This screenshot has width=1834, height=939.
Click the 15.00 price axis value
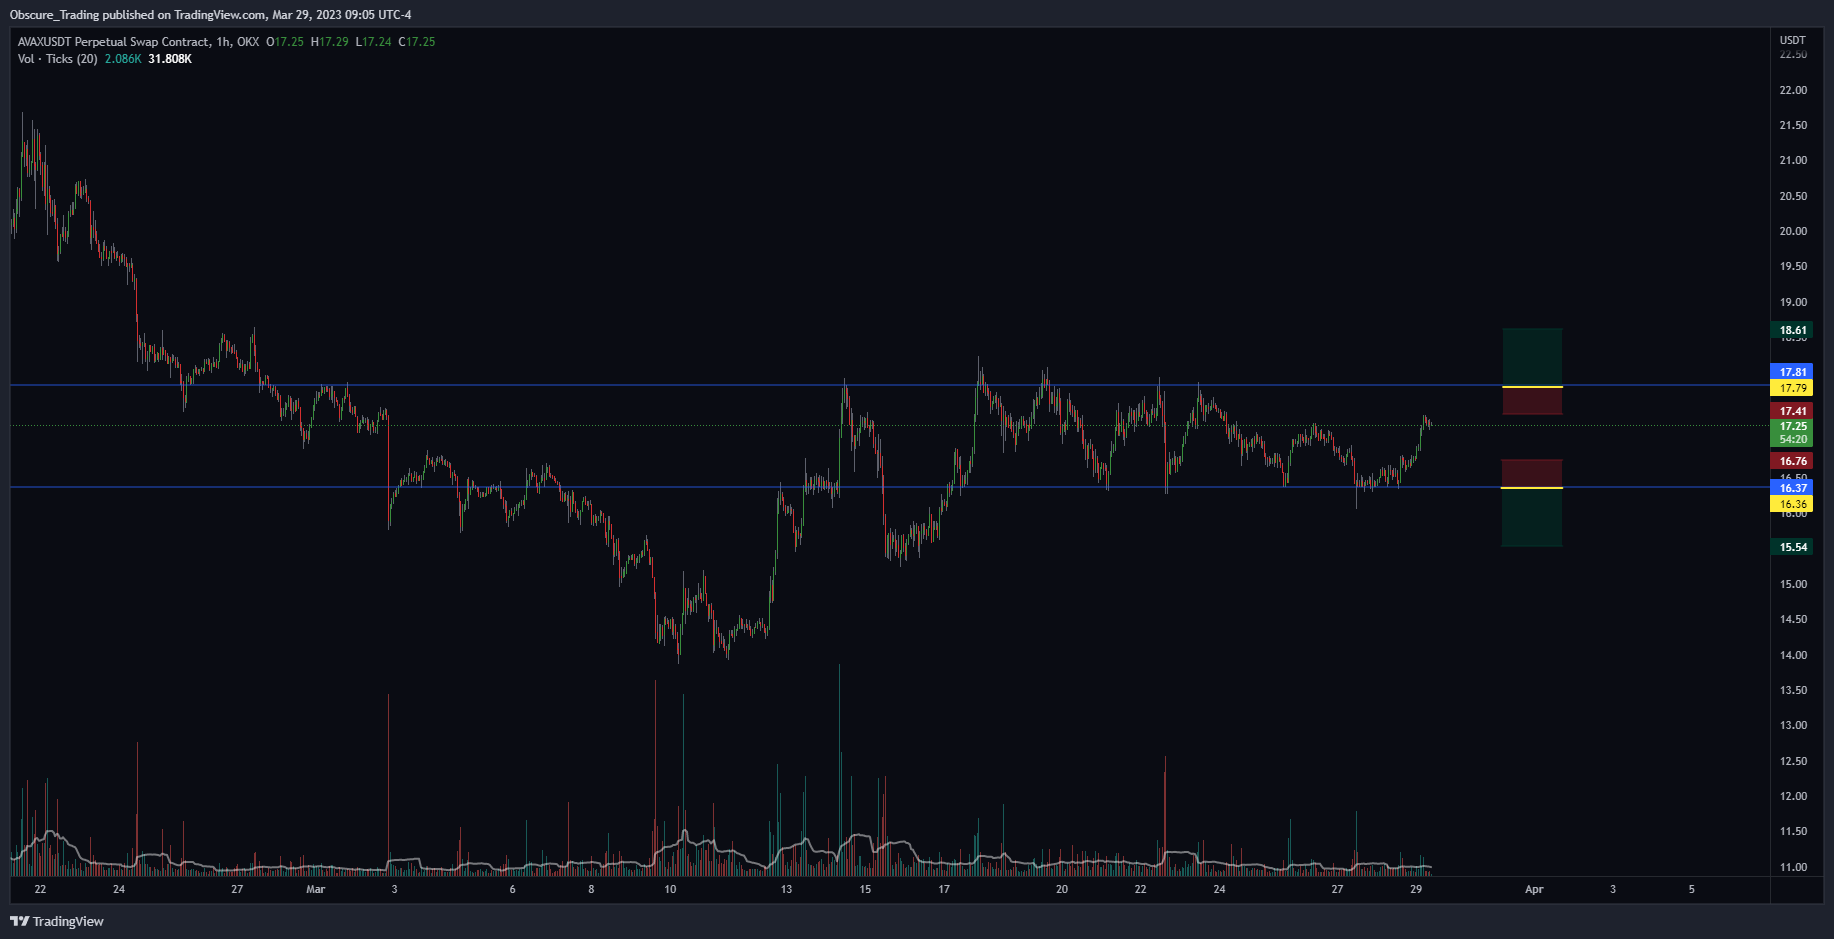(x=1793, y=584)
